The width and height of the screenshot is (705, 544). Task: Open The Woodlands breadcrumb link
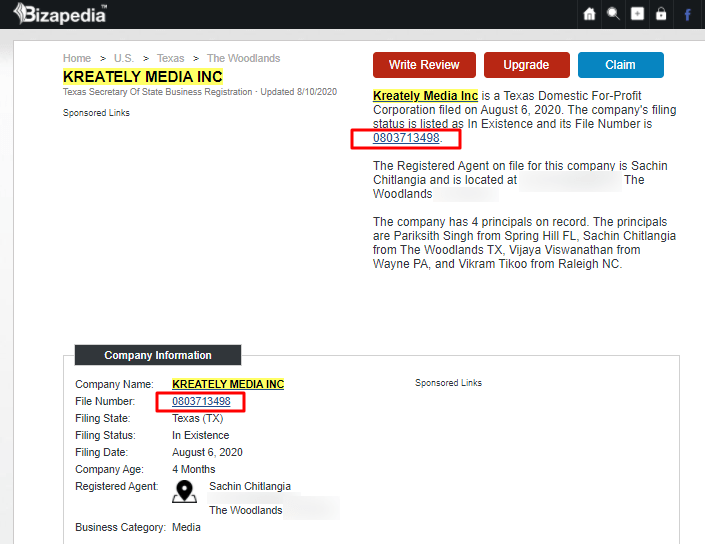[243, 58]
